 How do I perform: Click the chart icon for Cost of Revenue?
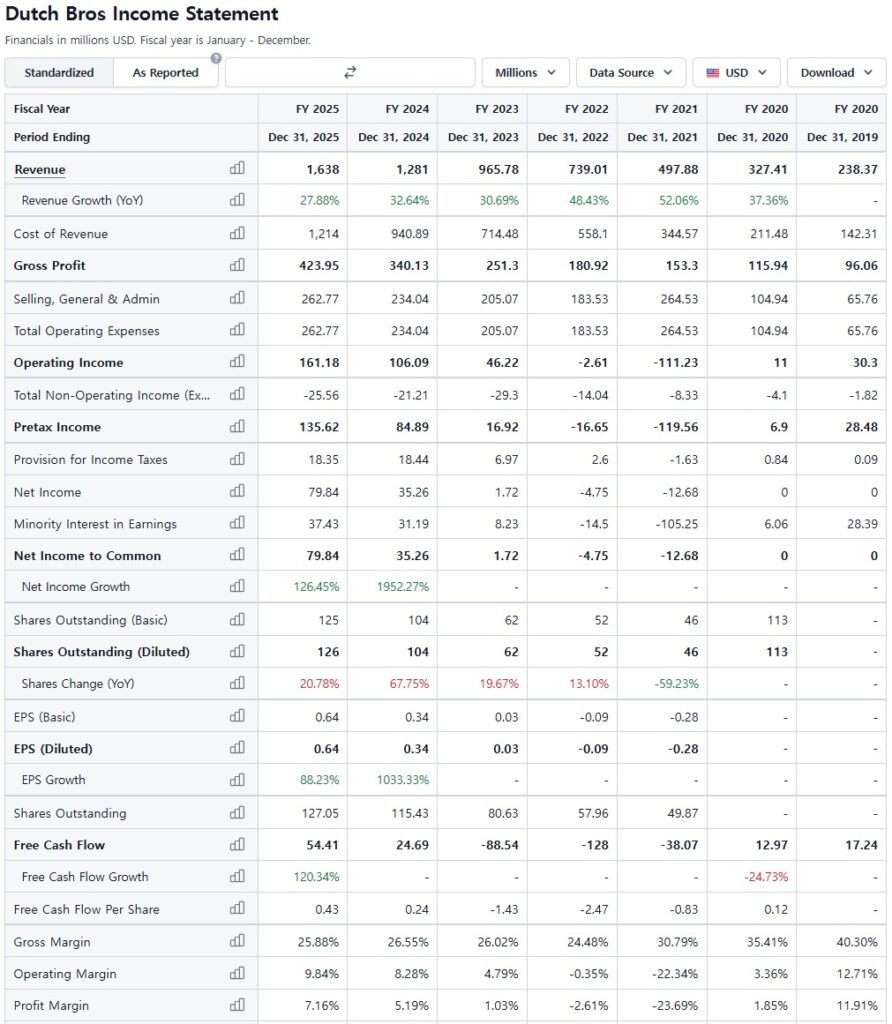coord(237,234)
